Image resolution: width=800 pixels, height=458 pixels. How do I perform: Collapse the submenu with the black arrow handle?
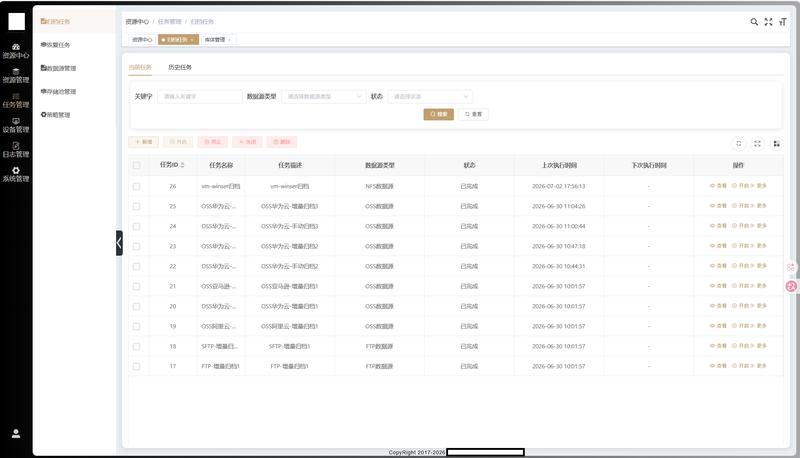point(119,243)
